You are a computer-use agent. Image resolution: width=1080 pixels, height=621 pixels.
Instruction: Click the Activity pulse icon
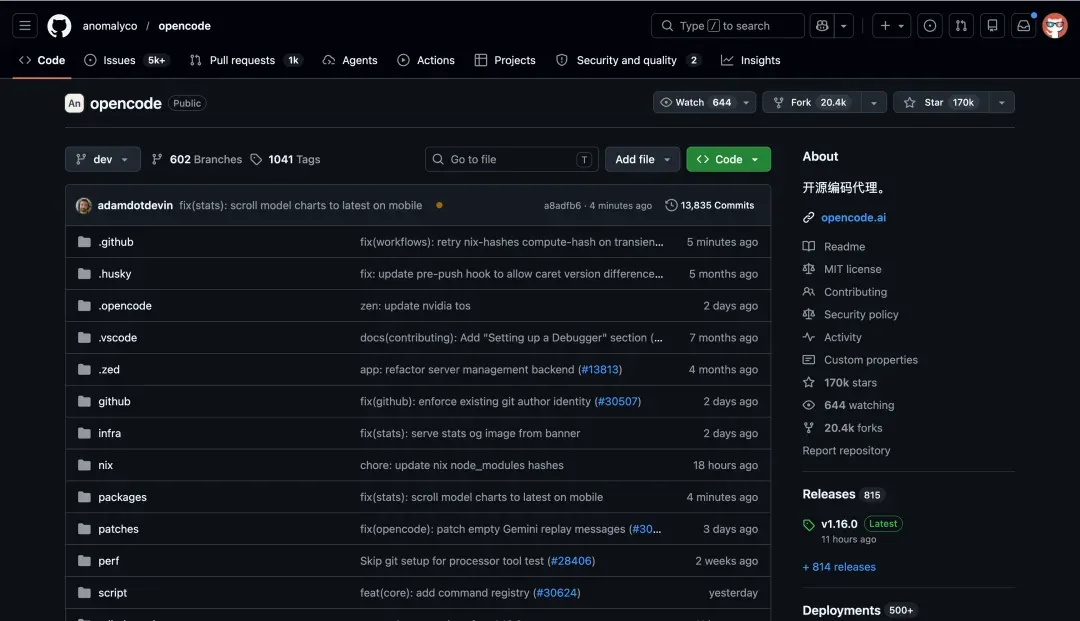click(x=809, y=337)
